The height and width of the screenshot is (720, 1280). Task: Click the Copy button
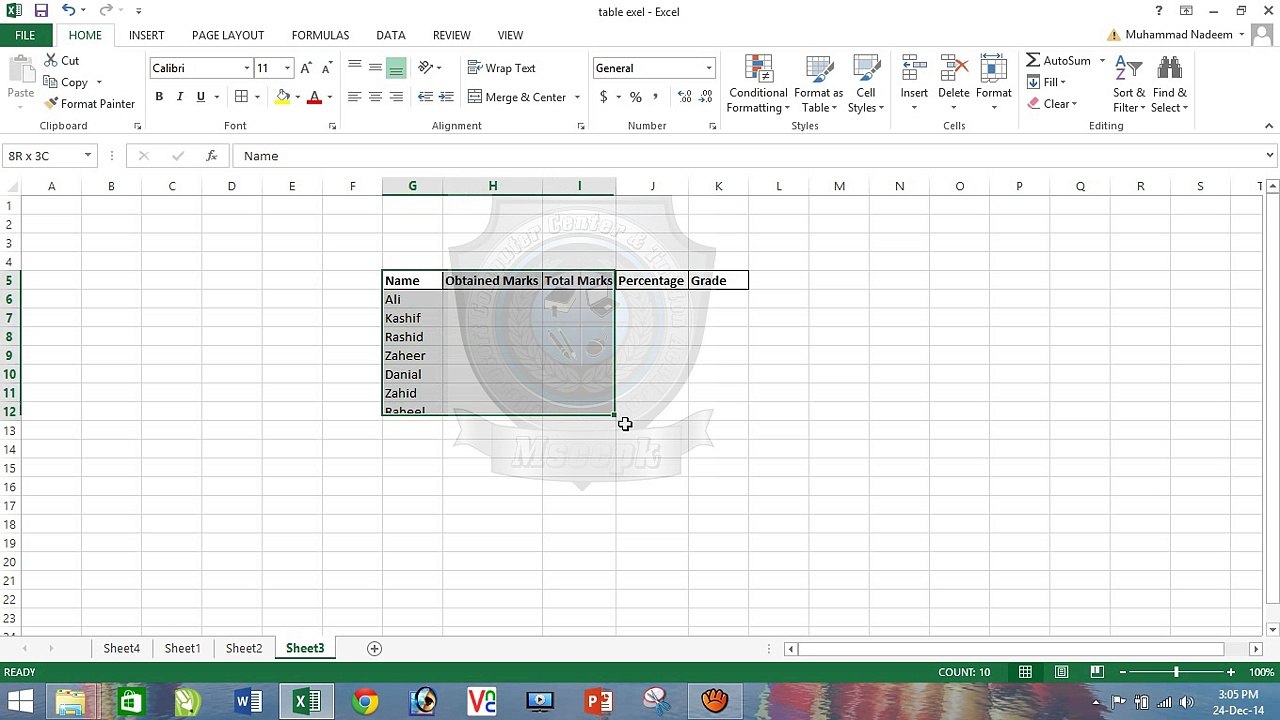click(65, 82)
